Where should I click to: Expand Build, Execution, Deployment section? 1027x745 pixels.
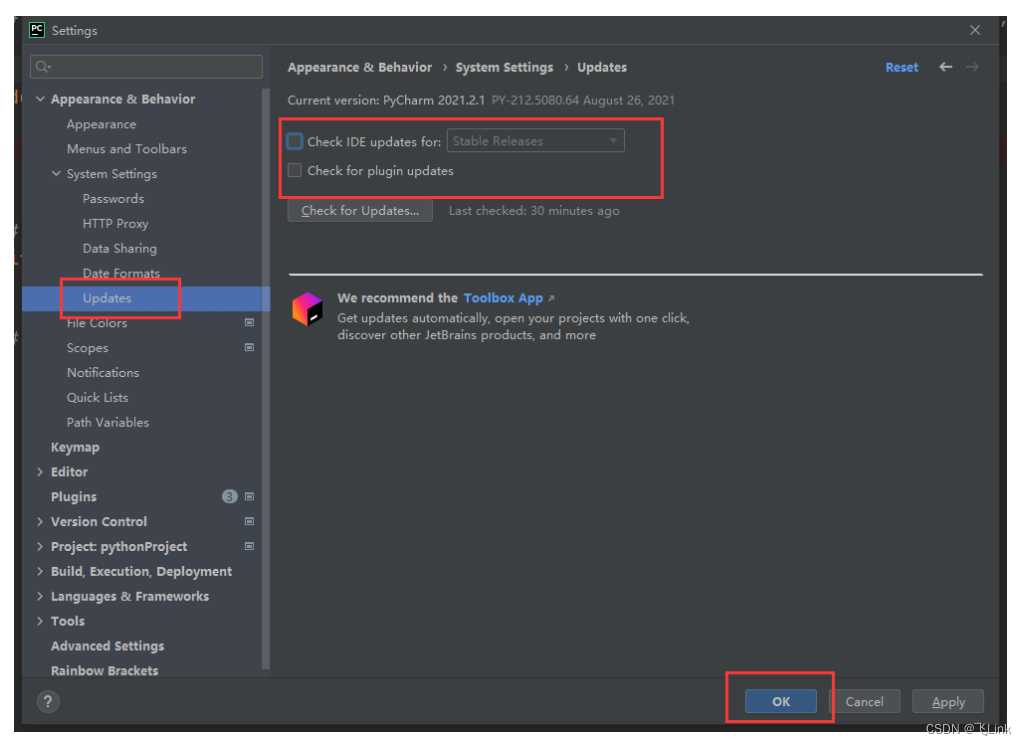click(40, 571)
